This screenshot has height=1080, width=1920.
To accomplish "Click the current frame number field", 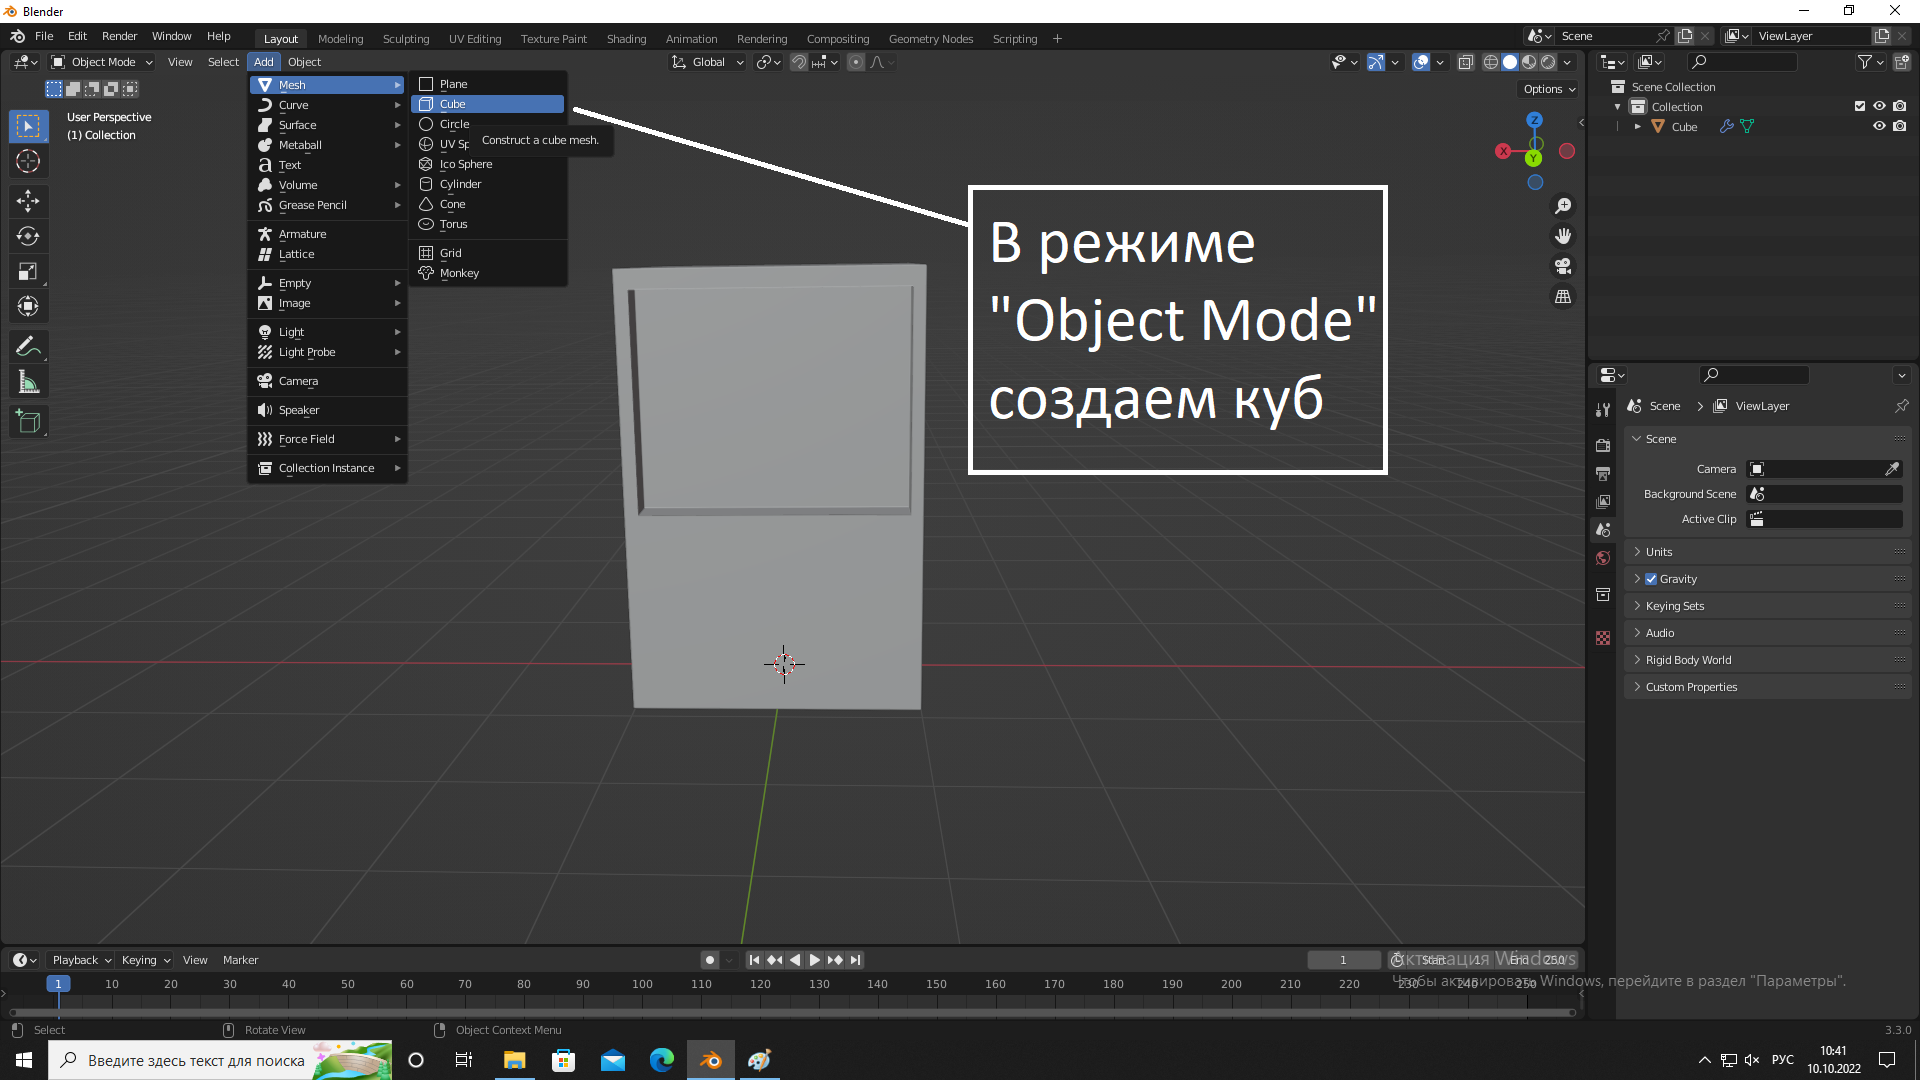I will coord(1343,960).
